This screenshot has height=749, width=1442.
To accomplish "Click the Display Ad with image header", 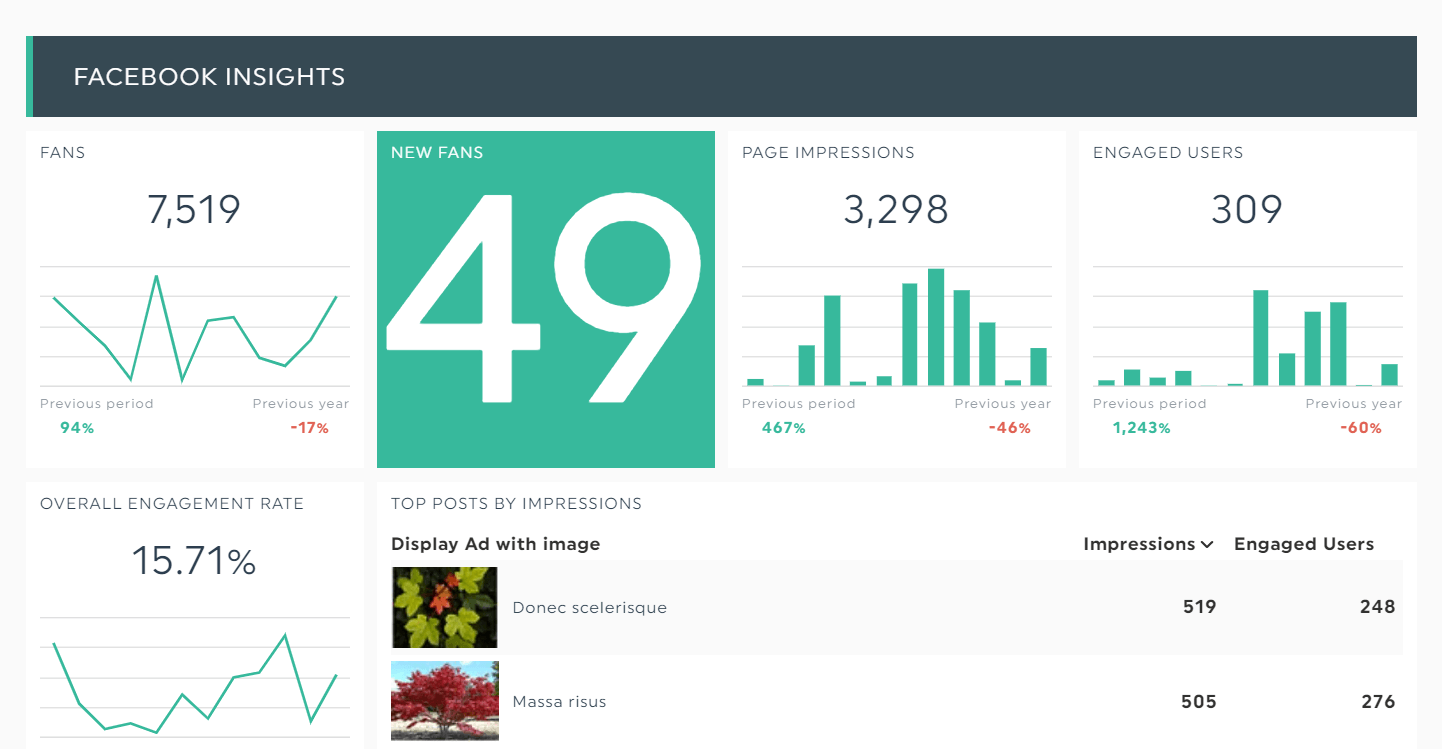I will pyautogui.click(x=495, y=544).
